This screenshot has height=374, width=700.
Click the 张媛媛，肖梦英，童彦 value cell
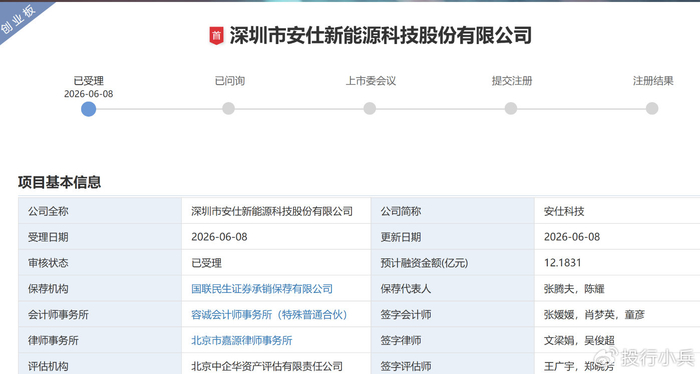tap(617, 315)
